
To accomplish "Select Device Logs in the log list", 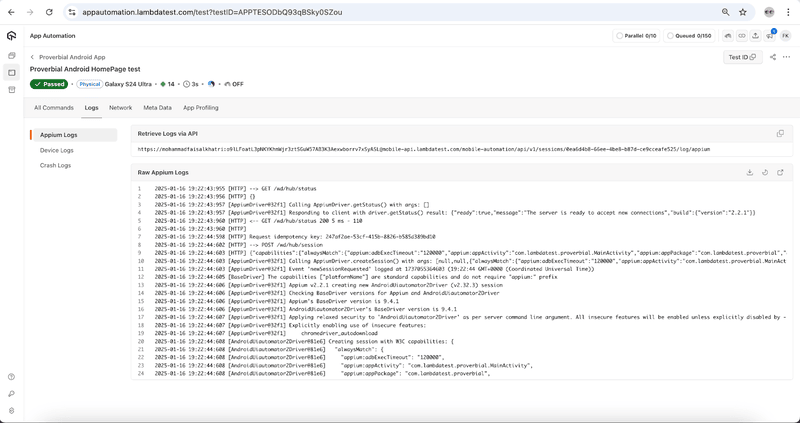I will pyautogui.click(x=57, y=151).
